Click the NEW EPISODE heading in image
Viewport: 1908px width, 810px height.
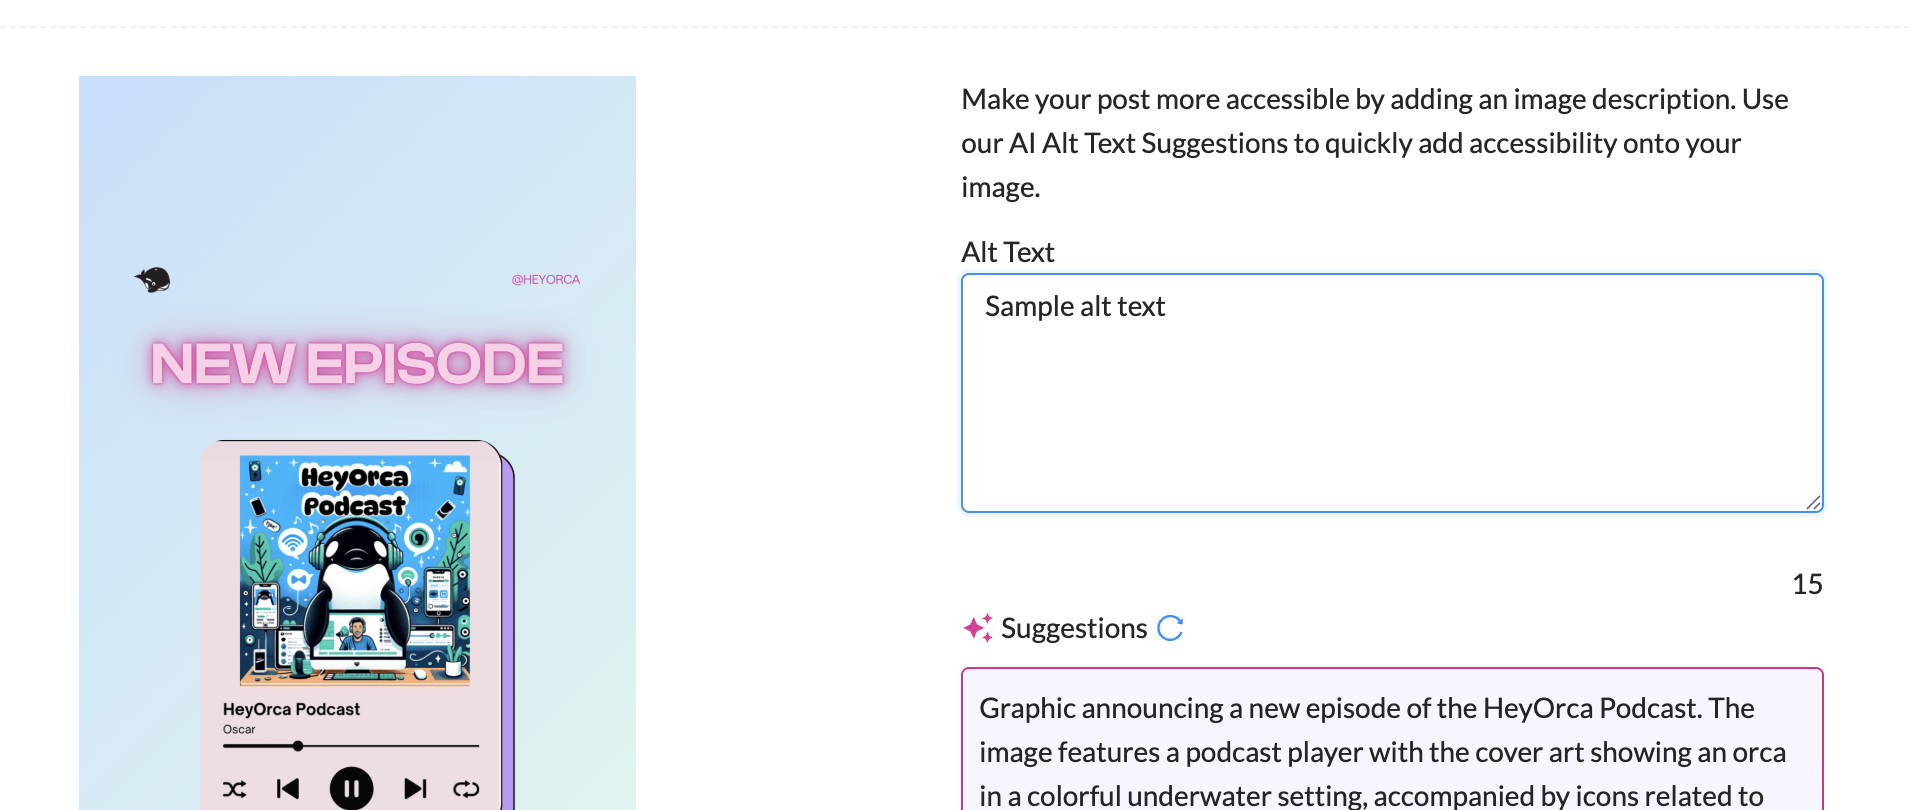[357, 363]
